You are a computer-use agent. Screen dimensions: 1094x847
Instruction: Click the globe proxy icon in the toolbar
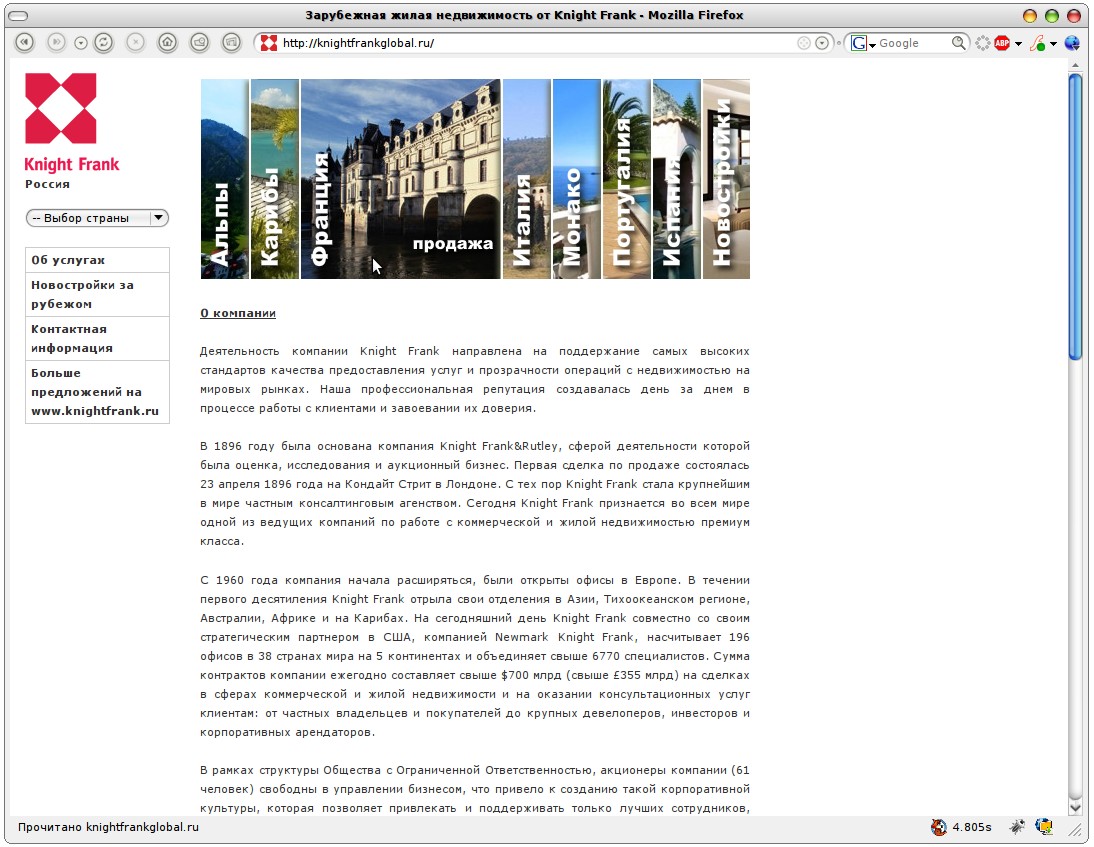tap(1071, 42)
